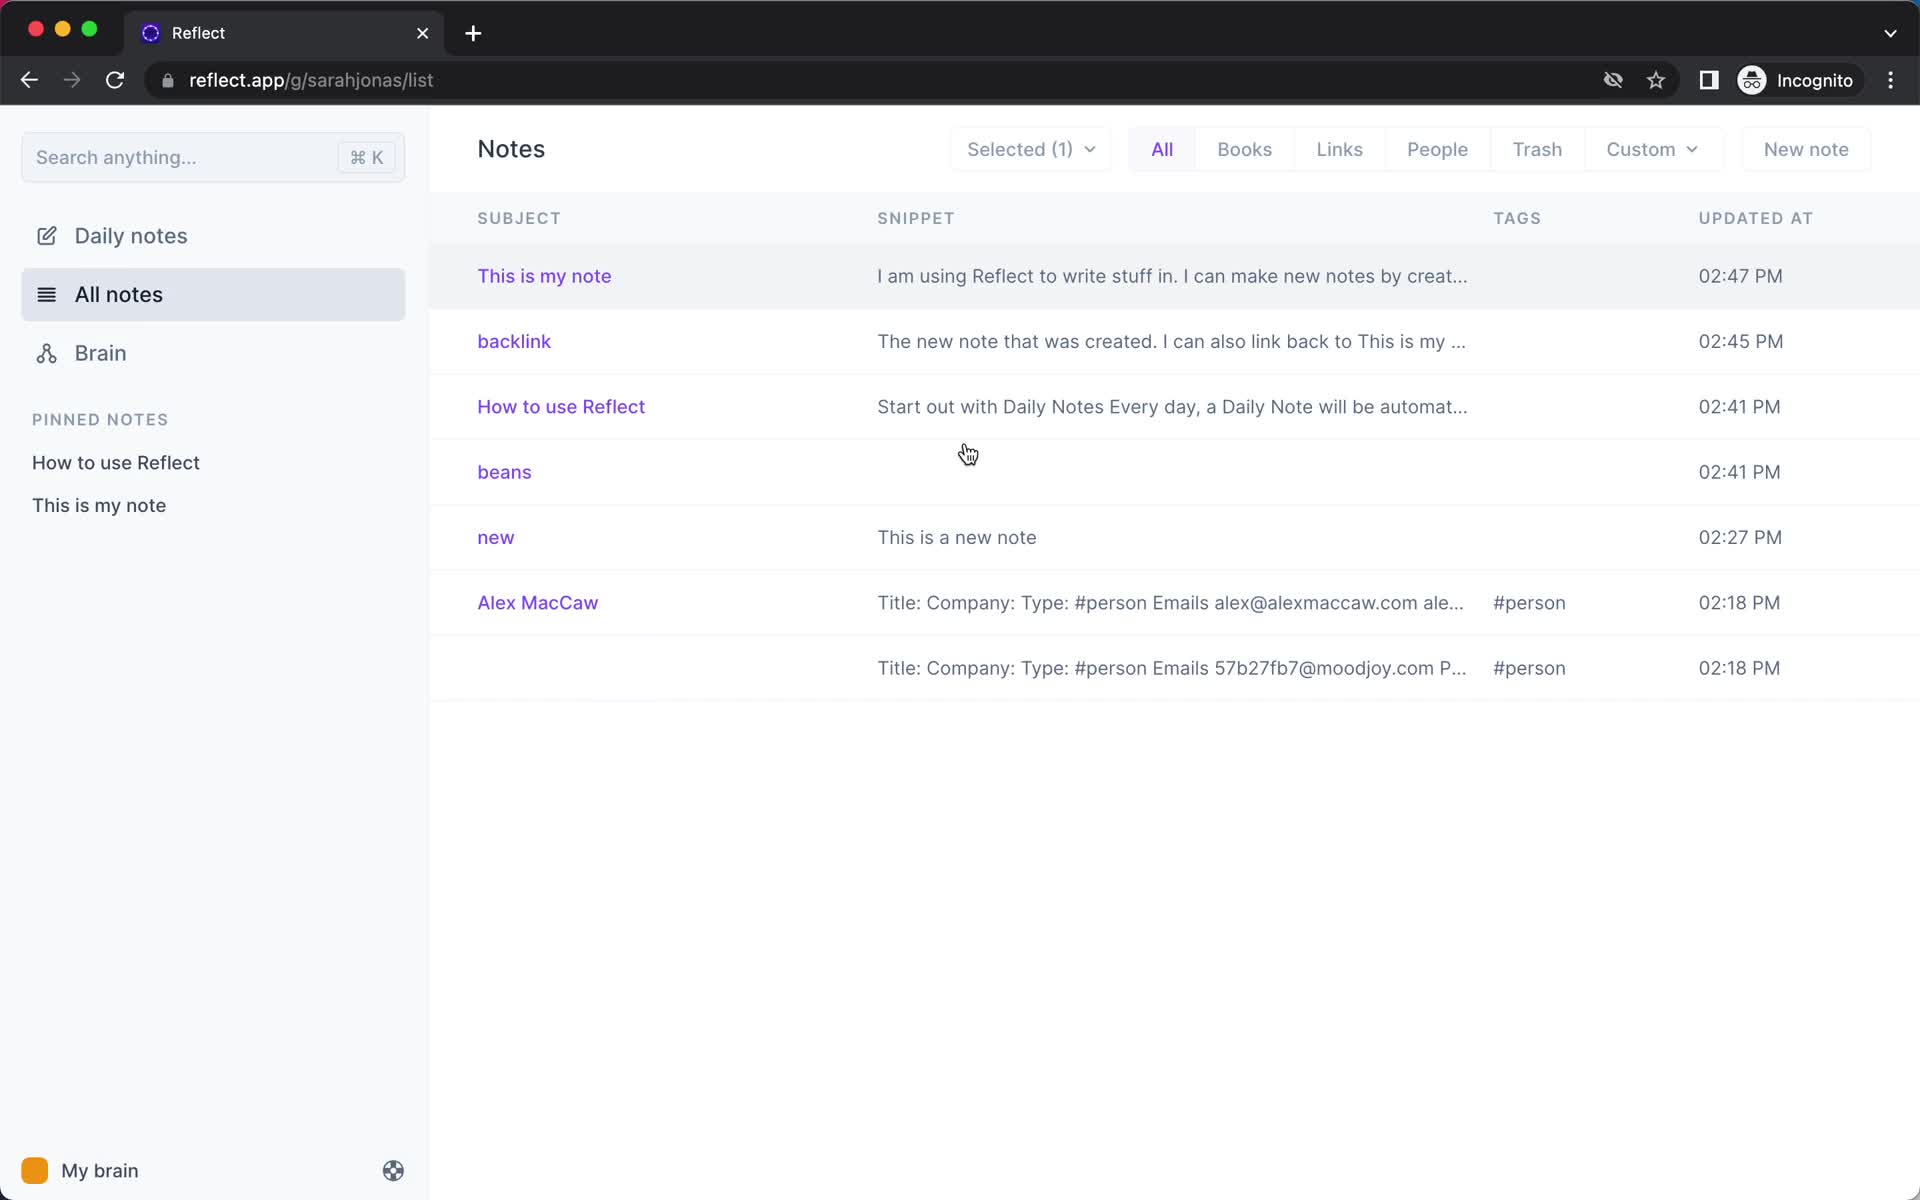Image resolution: width=1920 pixels, height=1200 pixels.
Task: Click the orange My brain swatch
Action: [x=35, y=1170]
